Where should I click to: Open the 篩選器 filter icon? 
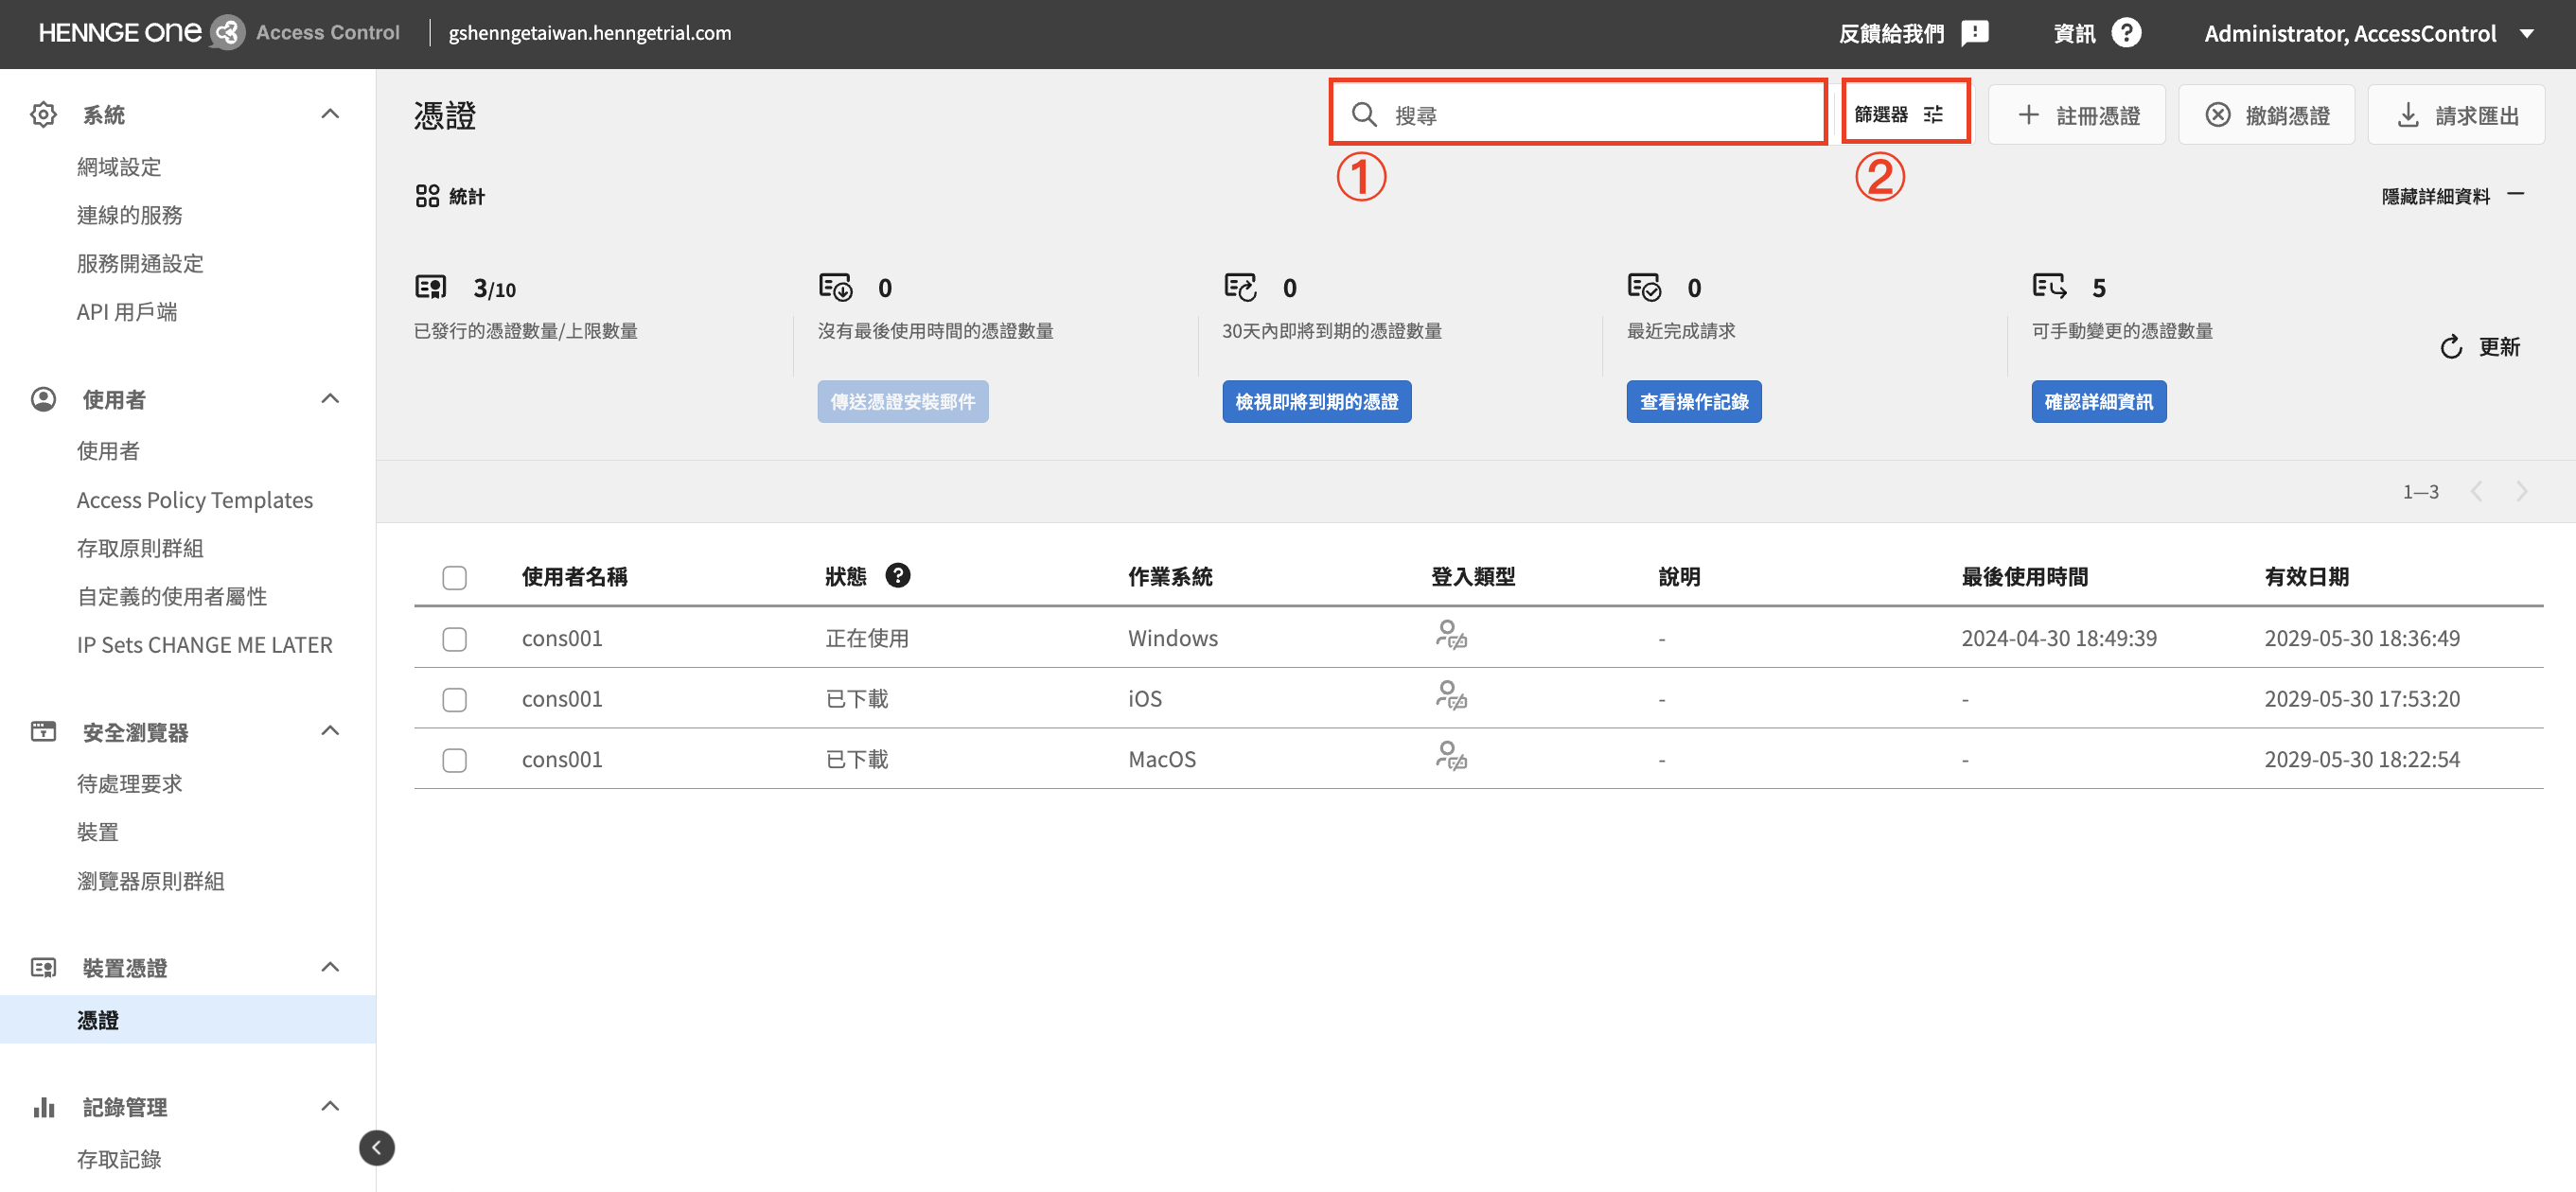click(x=1933, y=114)
